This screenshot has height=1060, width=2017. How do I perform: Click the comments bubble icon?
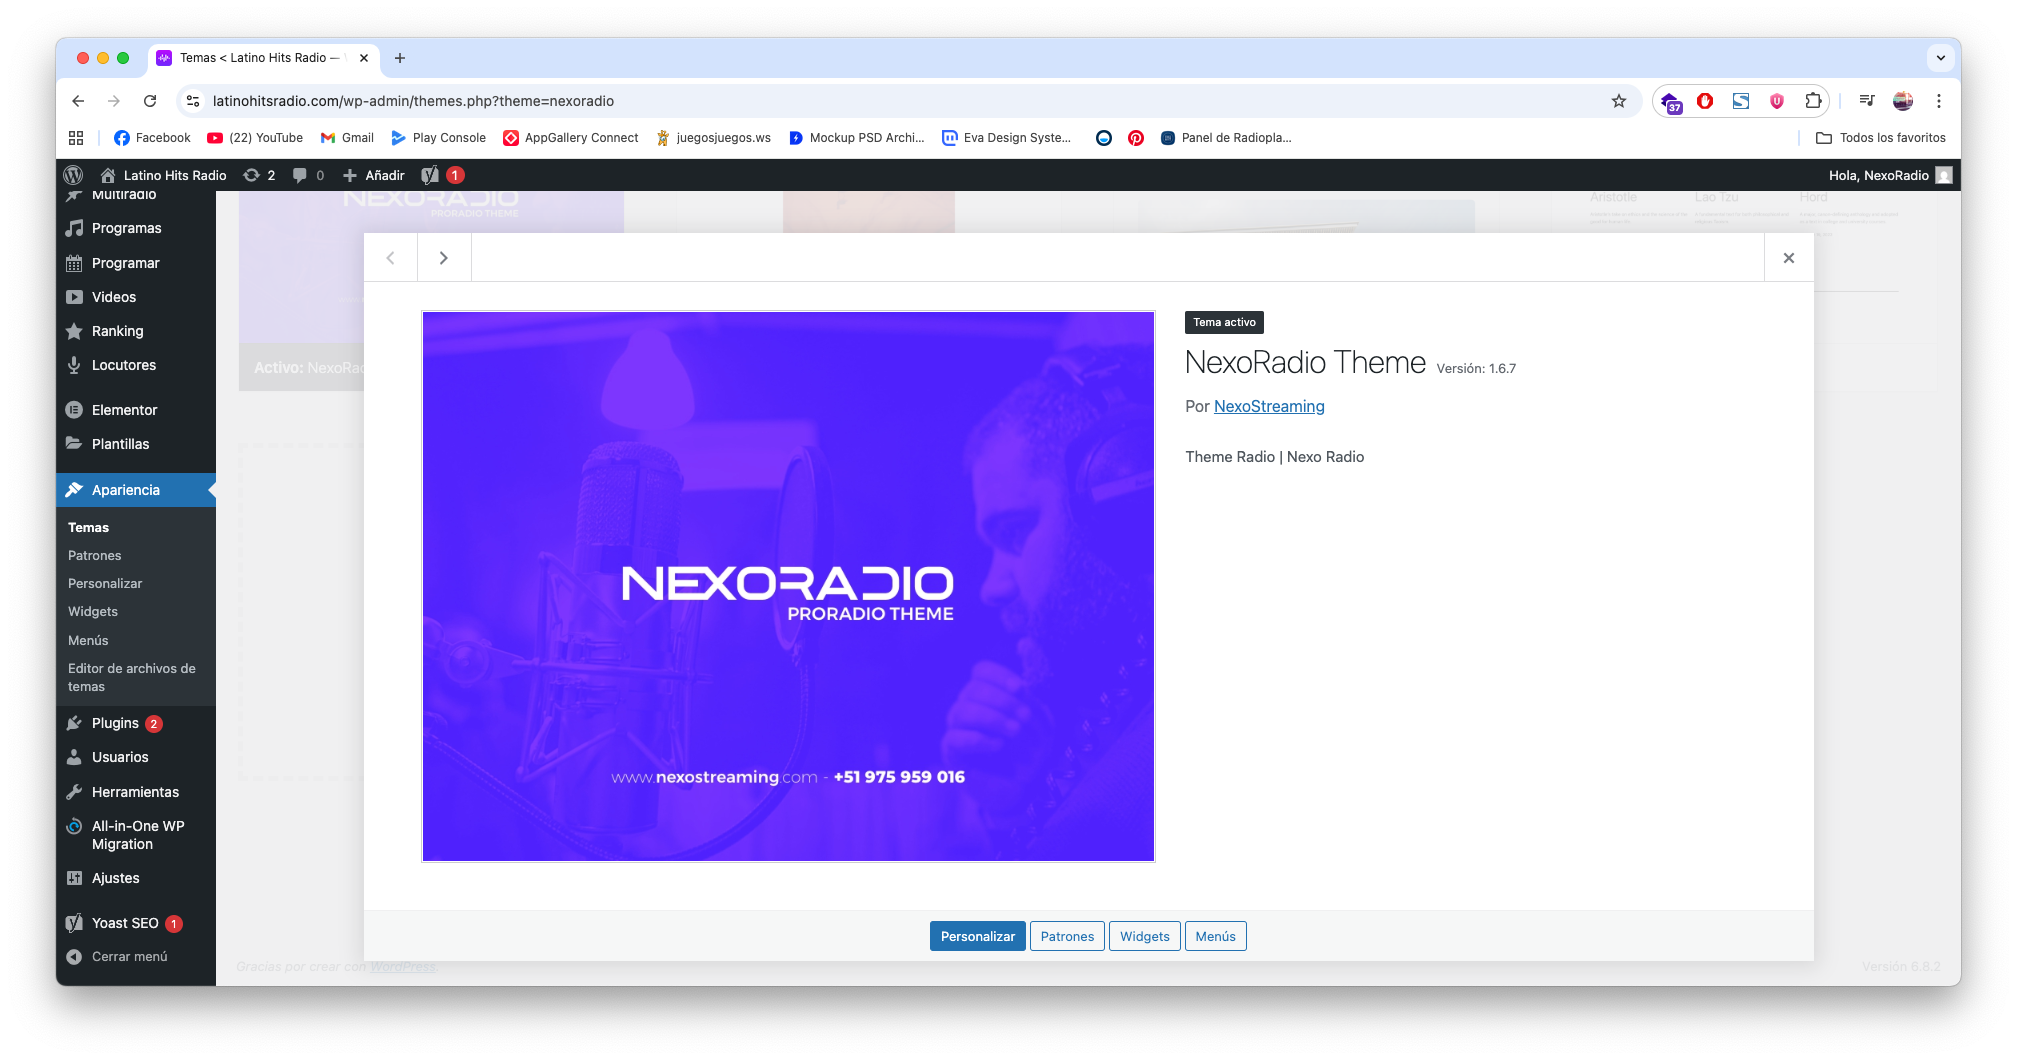click(x=300, y=175)
